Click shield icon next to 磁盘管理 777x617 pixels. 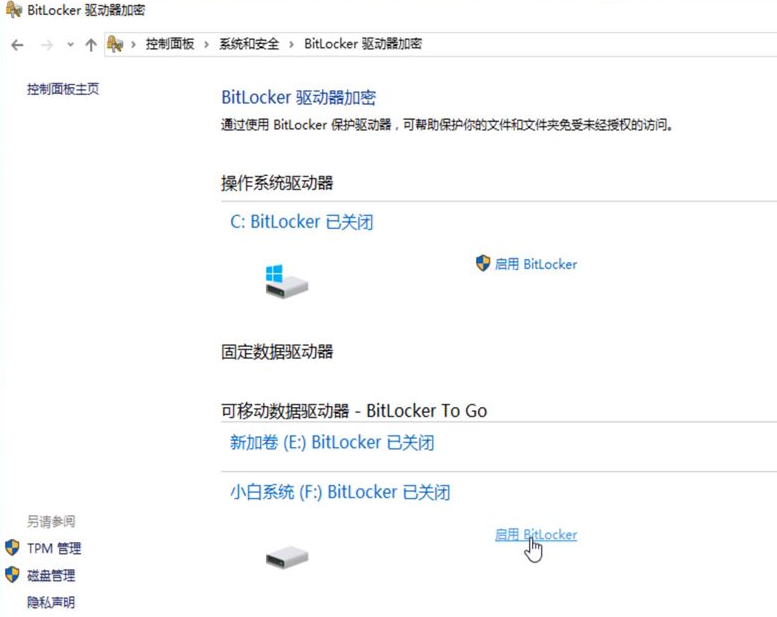pos(12,575)
